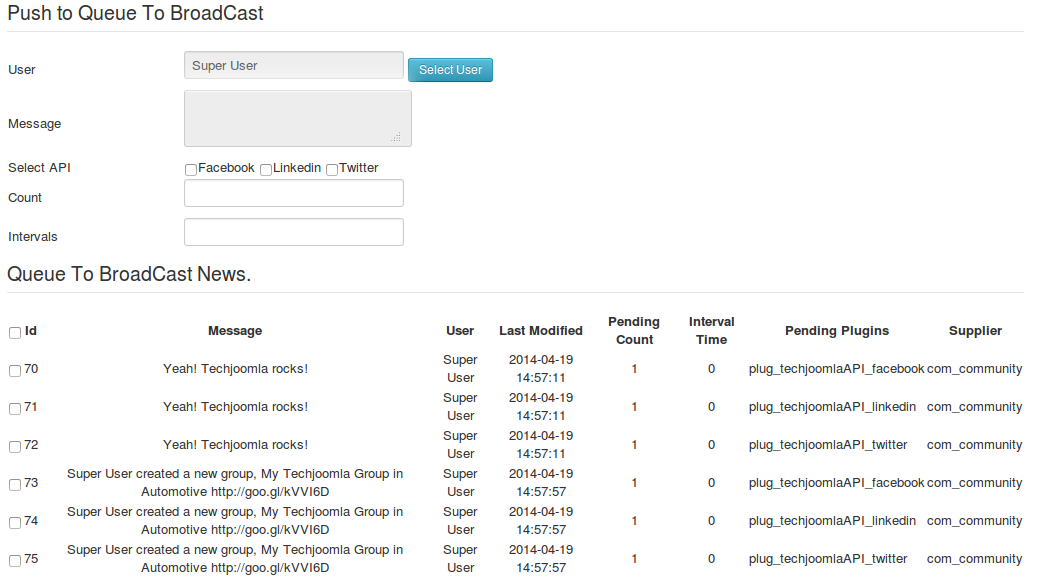Viewport: 1039px width, 586px height.
Task: Mark the checkbox for queue row 71
Action: pyautogui.click(x=15, y=409)
